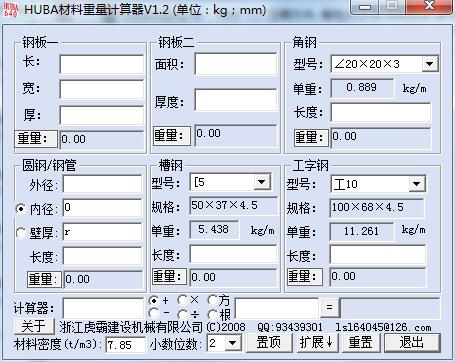Click the 钢板一 weight result 0.00
Image resolution: width=455 pixels, height=362 pixels.
(x=102, y=139)
